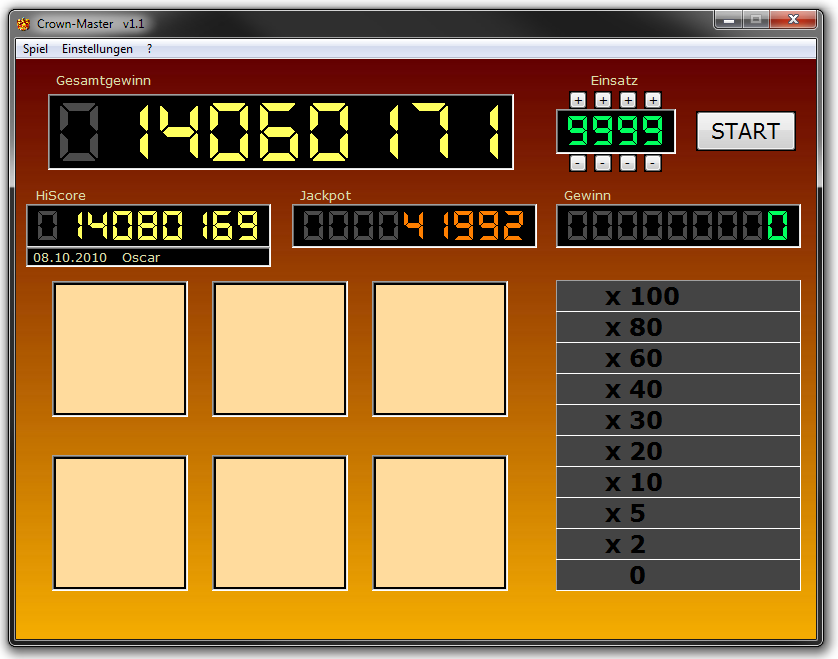Decrease the last Einsatz digit with minus

pyautogui.click(x=653, y=163)
